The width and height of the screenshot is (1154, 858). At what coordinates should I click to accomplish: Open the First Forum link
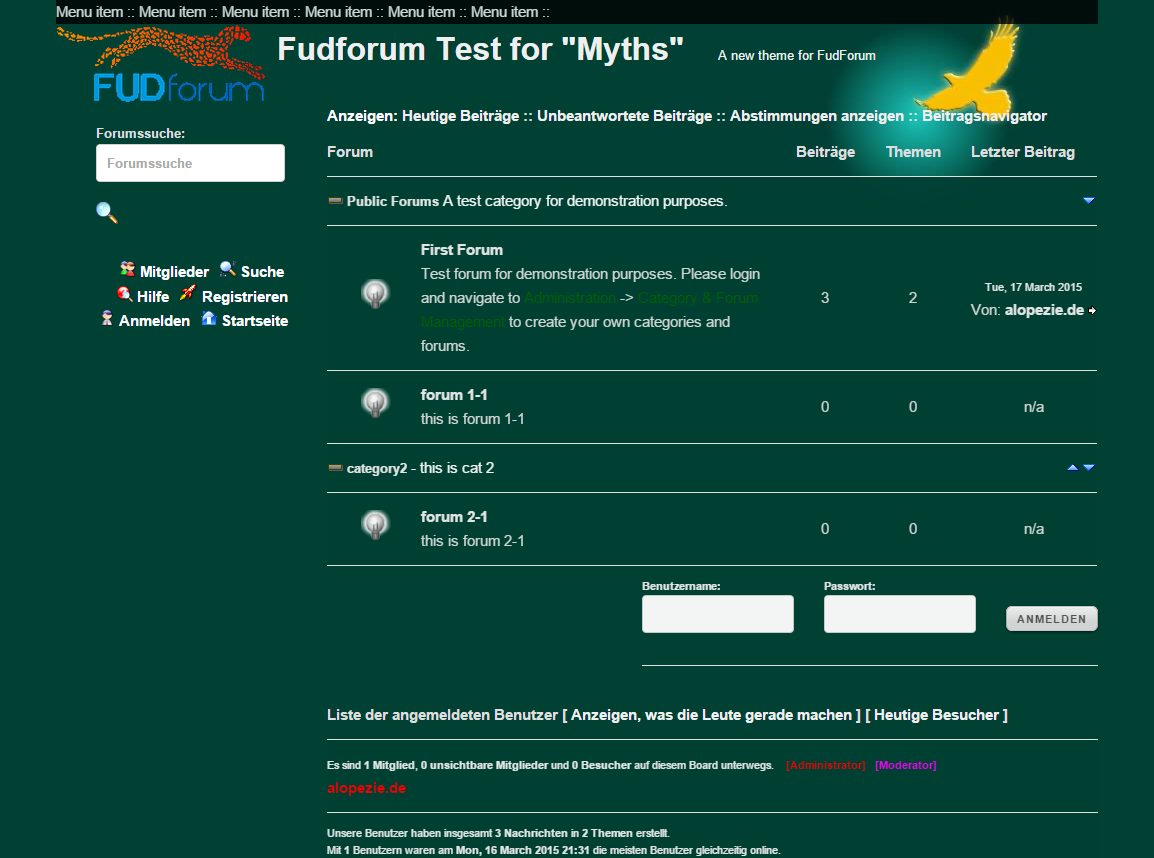click(461, 250)
